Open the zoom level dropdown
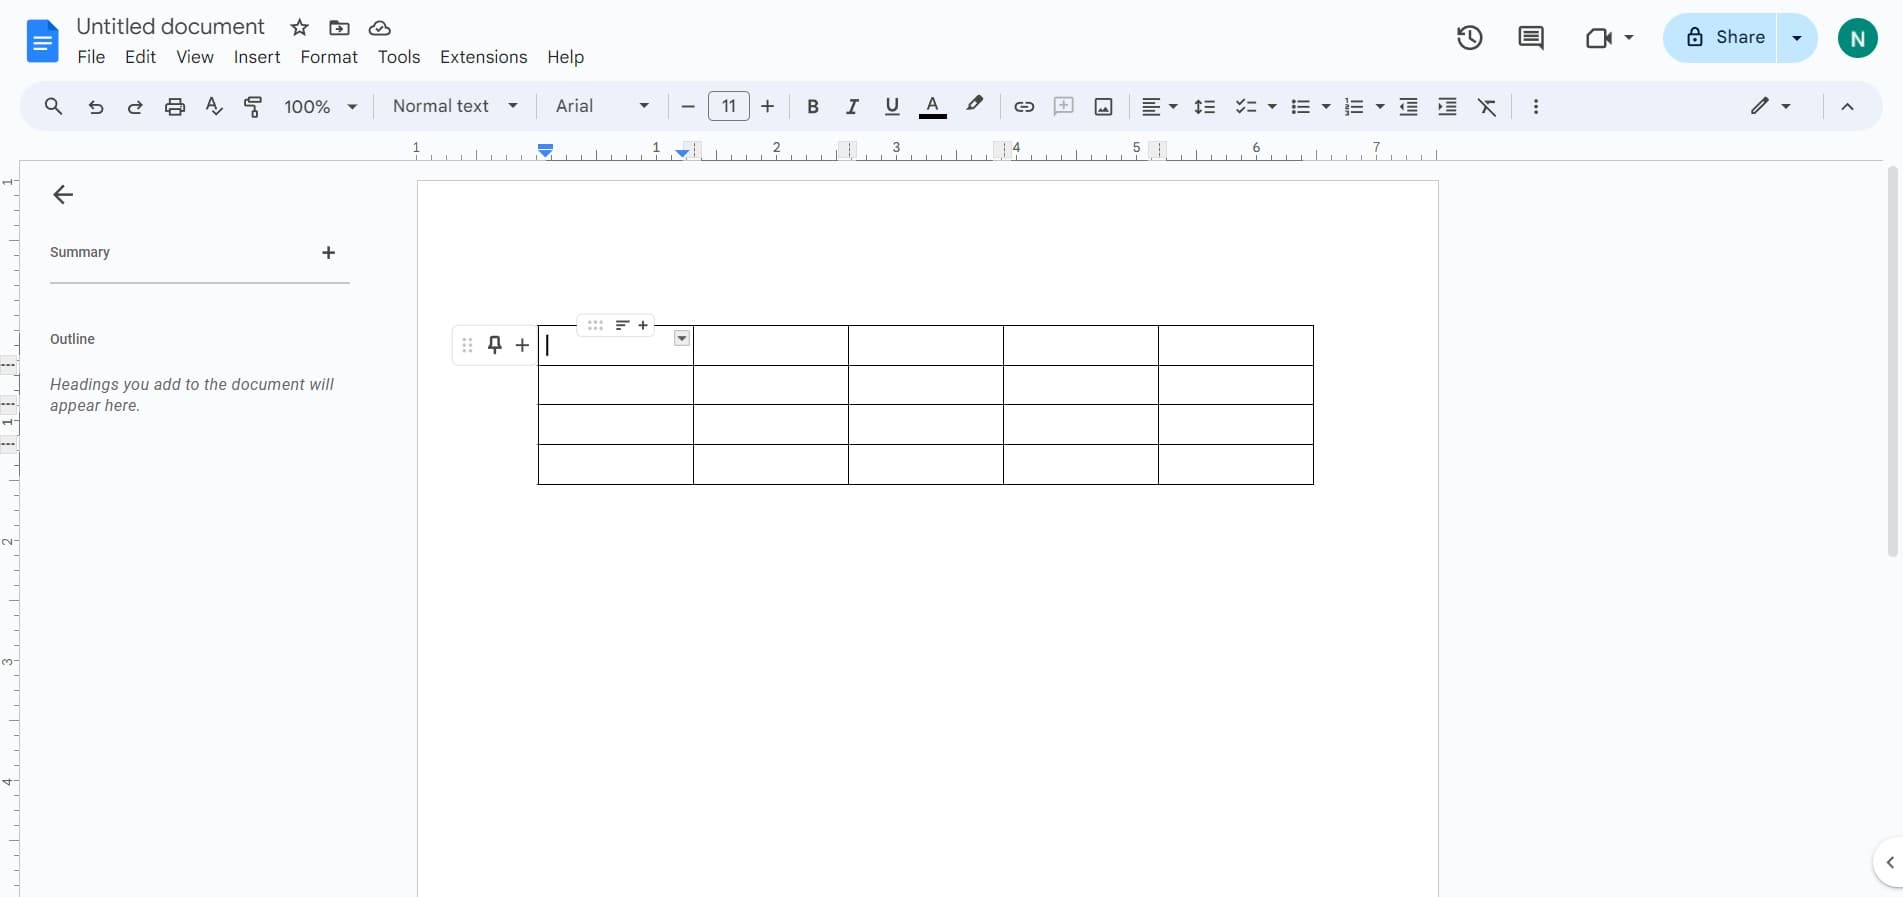Screen dimensions: 1903x897 (320, 107)
